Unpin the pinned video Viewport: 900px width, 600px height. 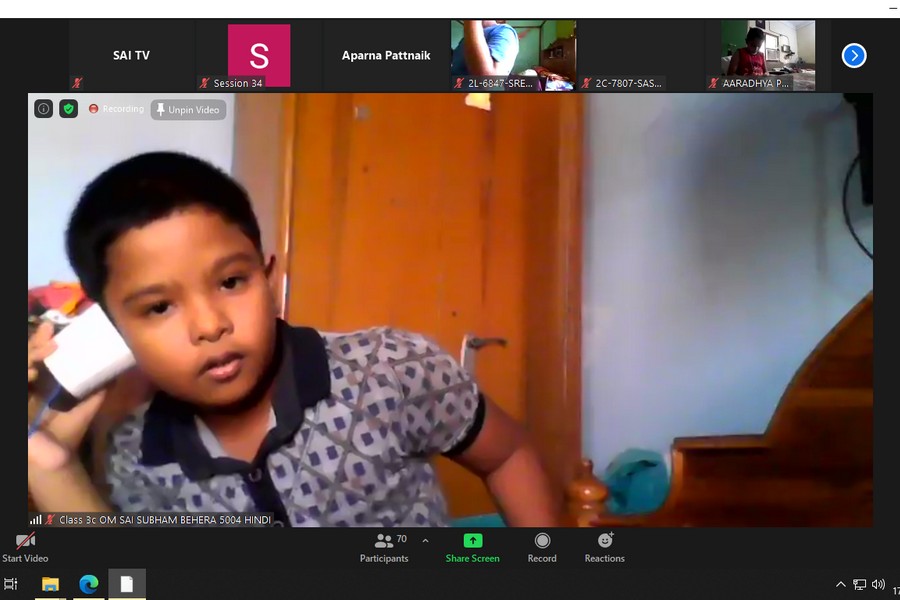click(x=188, y=110)
